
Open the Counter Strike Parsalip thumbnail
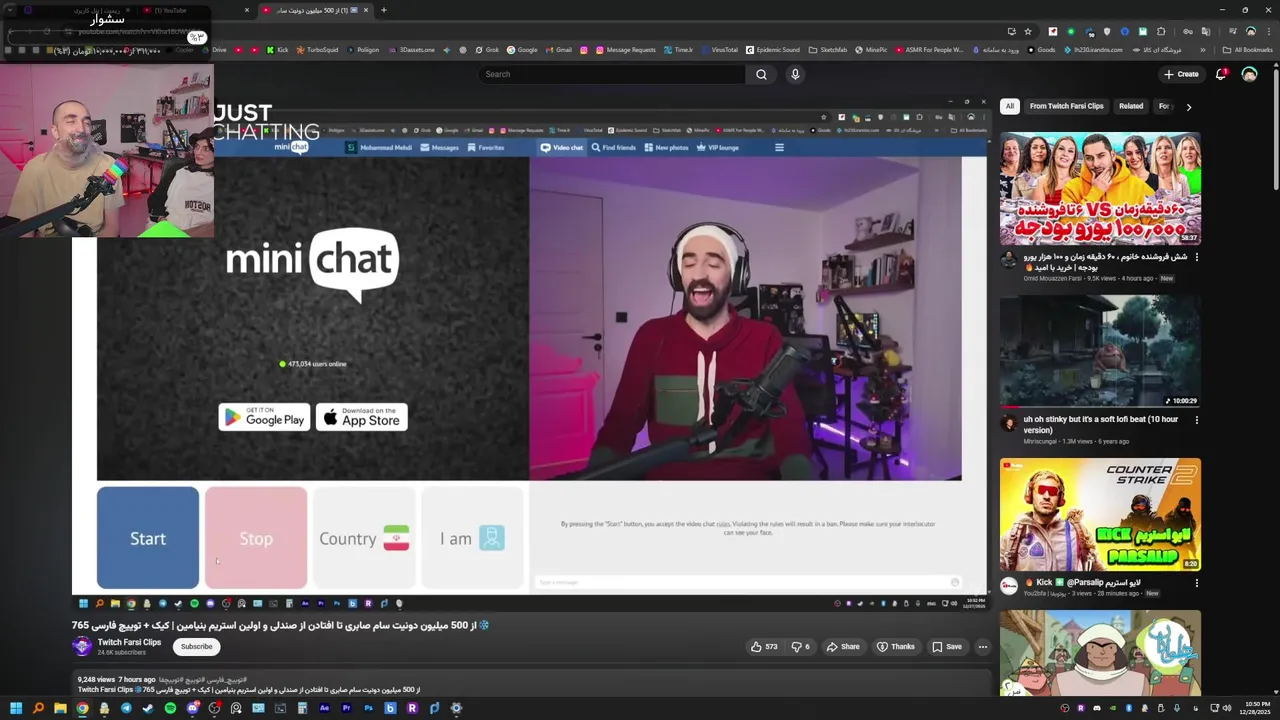pos(1100,514)
